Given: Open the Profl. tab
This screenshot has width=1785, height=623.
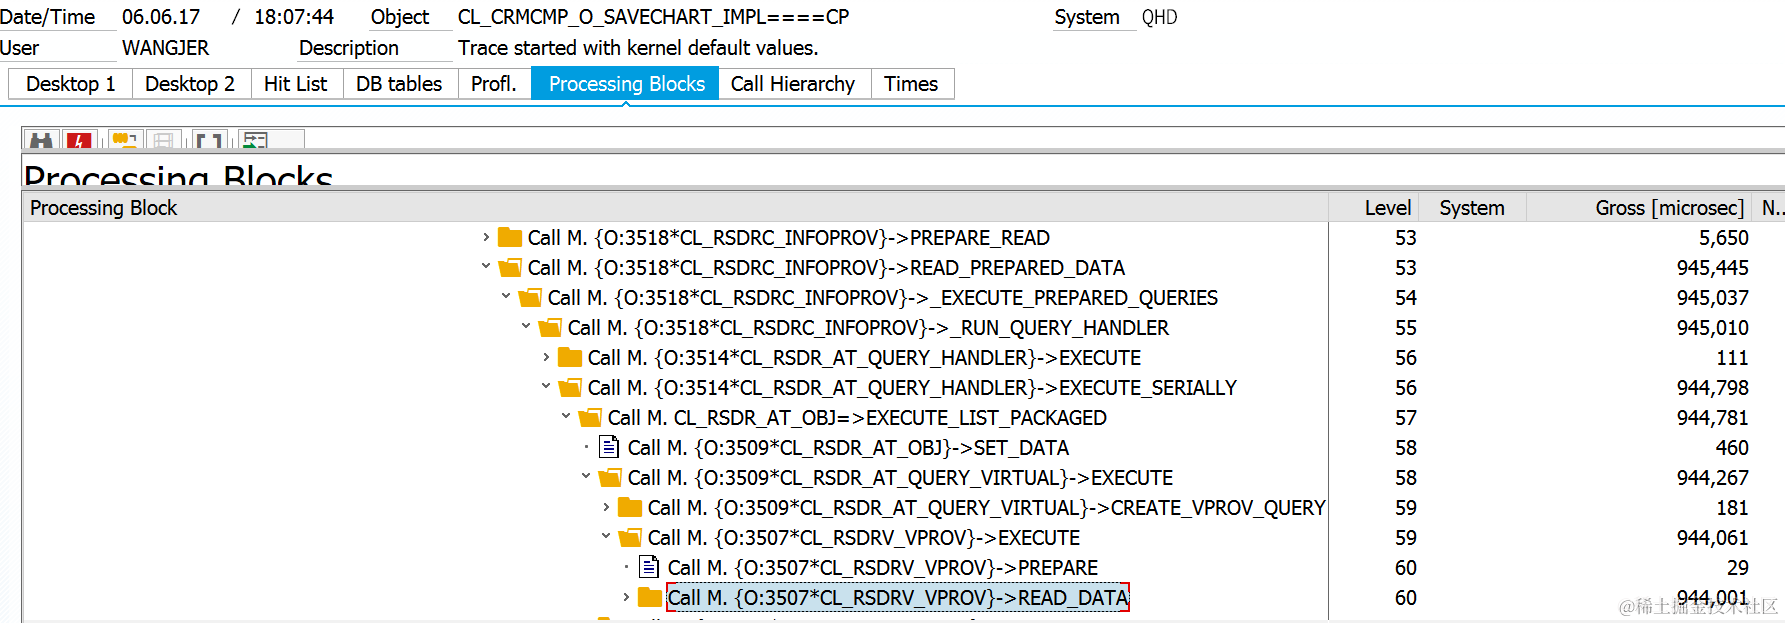Looking at the screenshot, I should (494, 84).
